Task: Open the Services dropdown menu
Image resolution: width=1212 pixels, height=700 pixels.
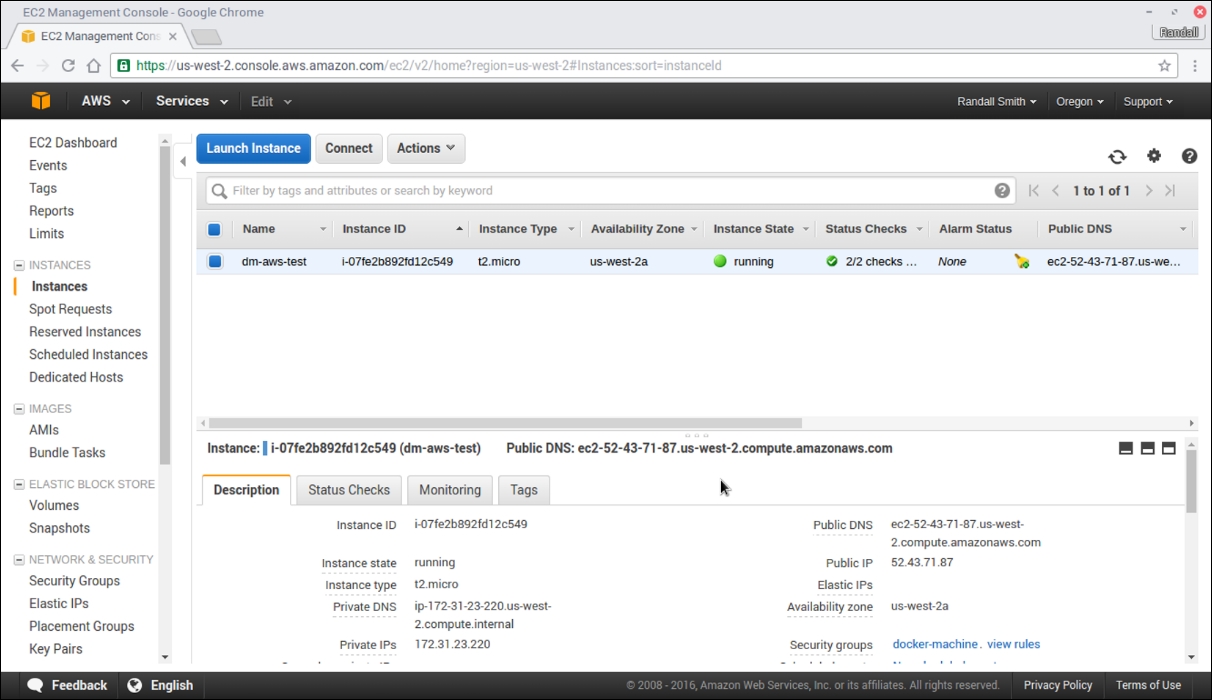Action: click(x=192, y=101)
